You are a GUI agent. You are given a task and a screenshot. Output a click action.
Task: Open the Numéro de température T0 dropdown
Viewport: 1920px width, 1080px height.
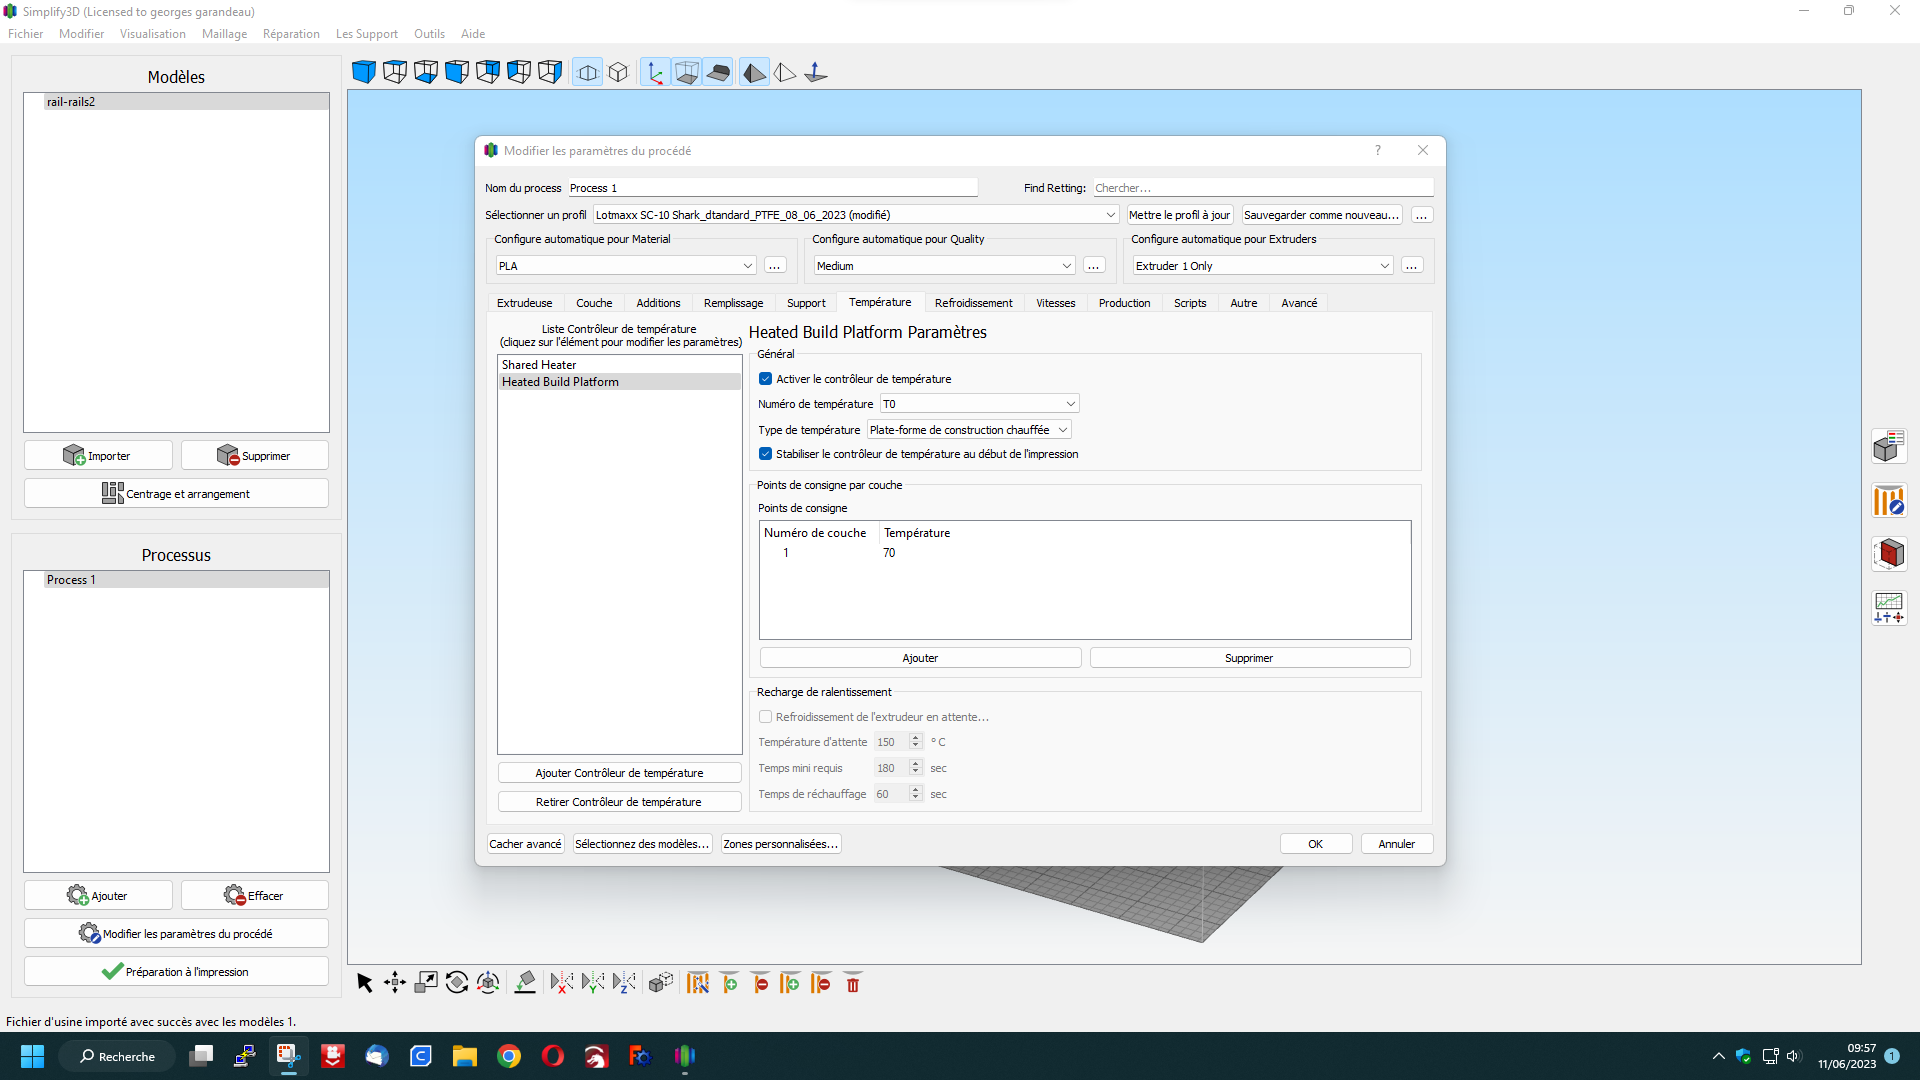click(979, 404)
